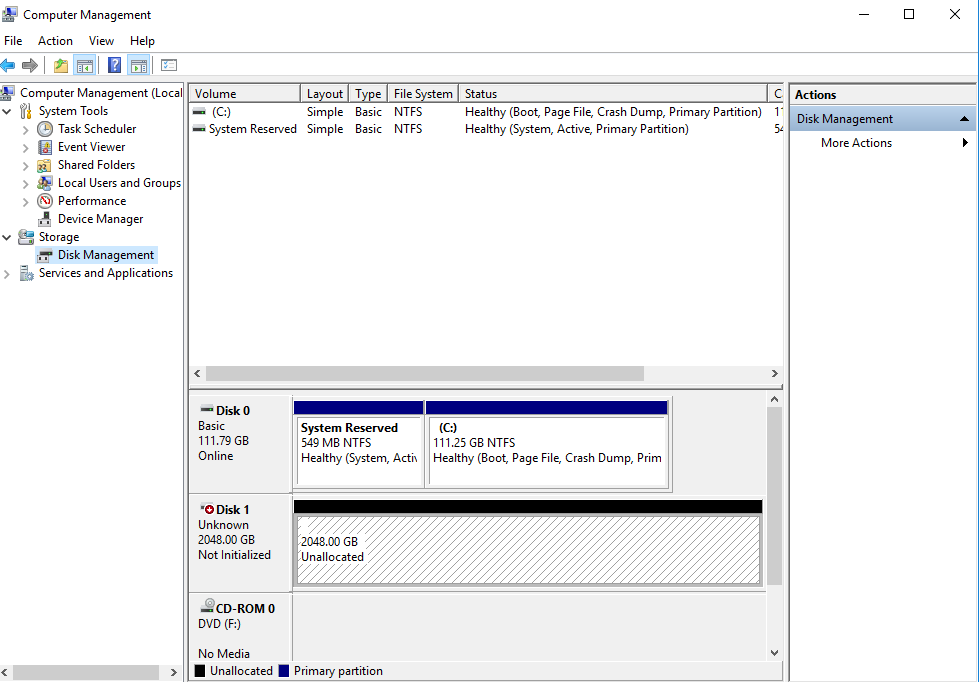
Task: Click the CD-ROM 0 drive icon
Action: (x=207, y=606)
